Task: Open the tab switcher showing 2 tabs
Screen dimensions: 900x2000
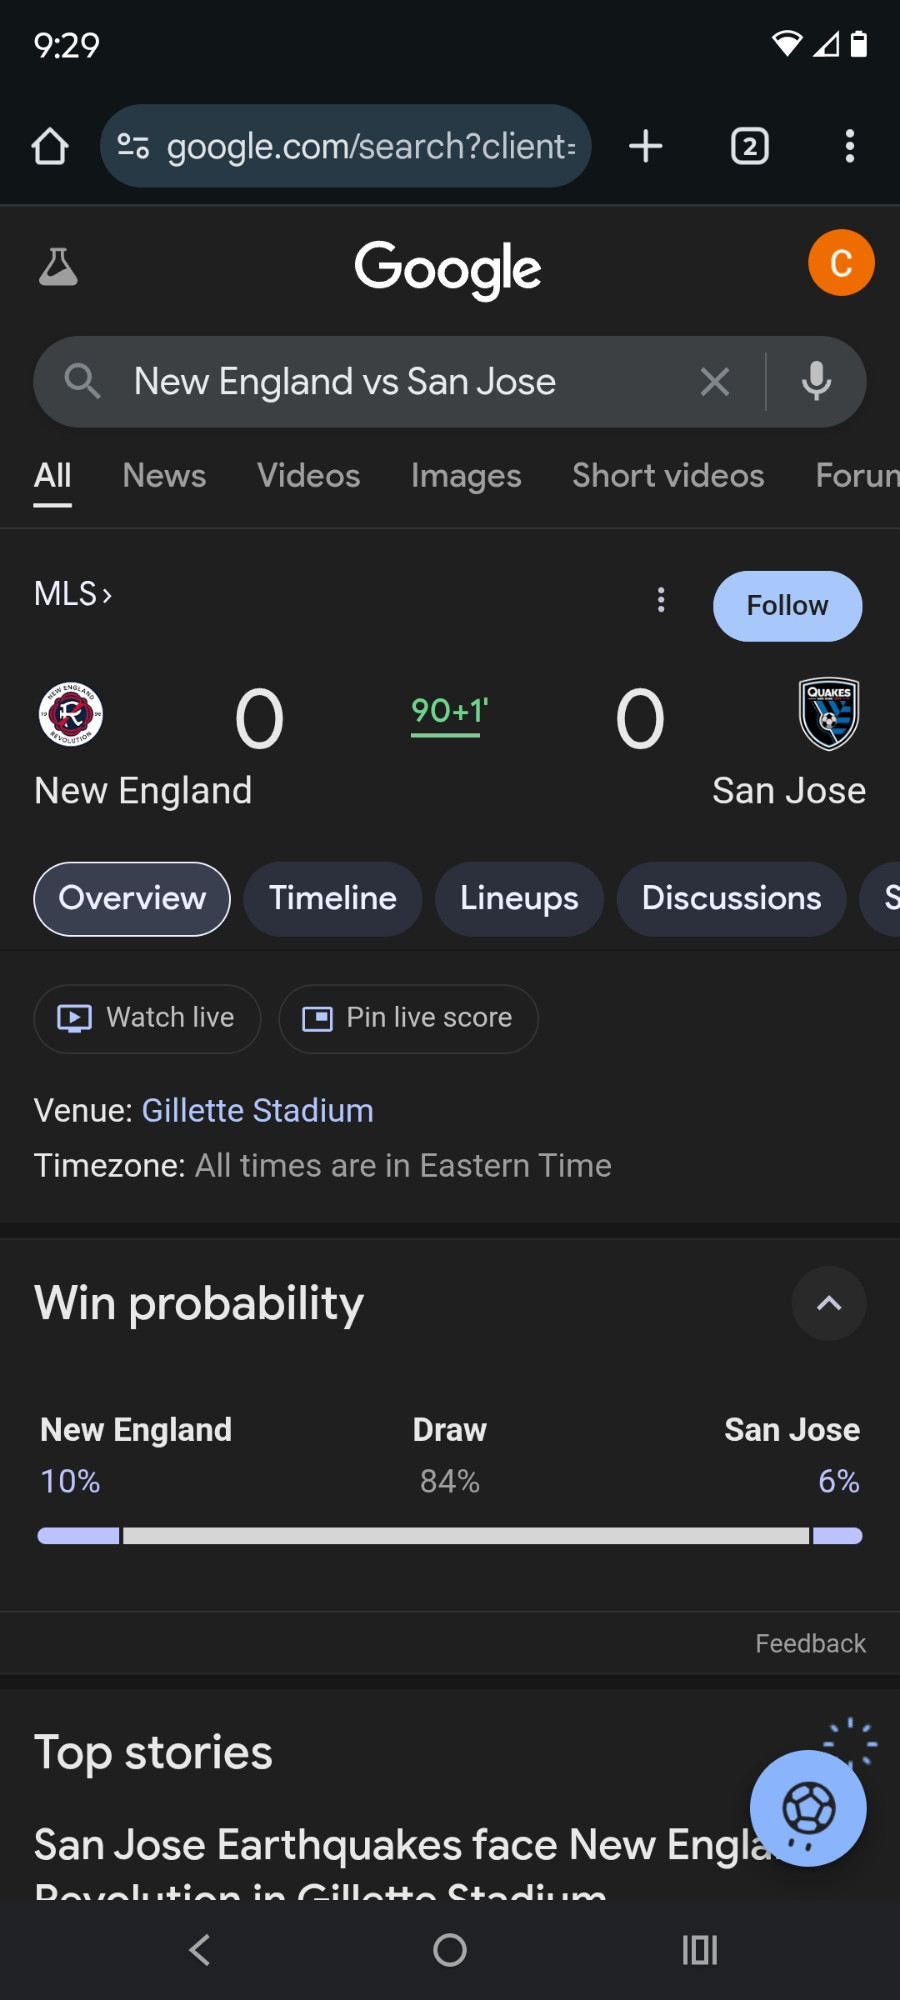Action: click(x=750, y=146)
